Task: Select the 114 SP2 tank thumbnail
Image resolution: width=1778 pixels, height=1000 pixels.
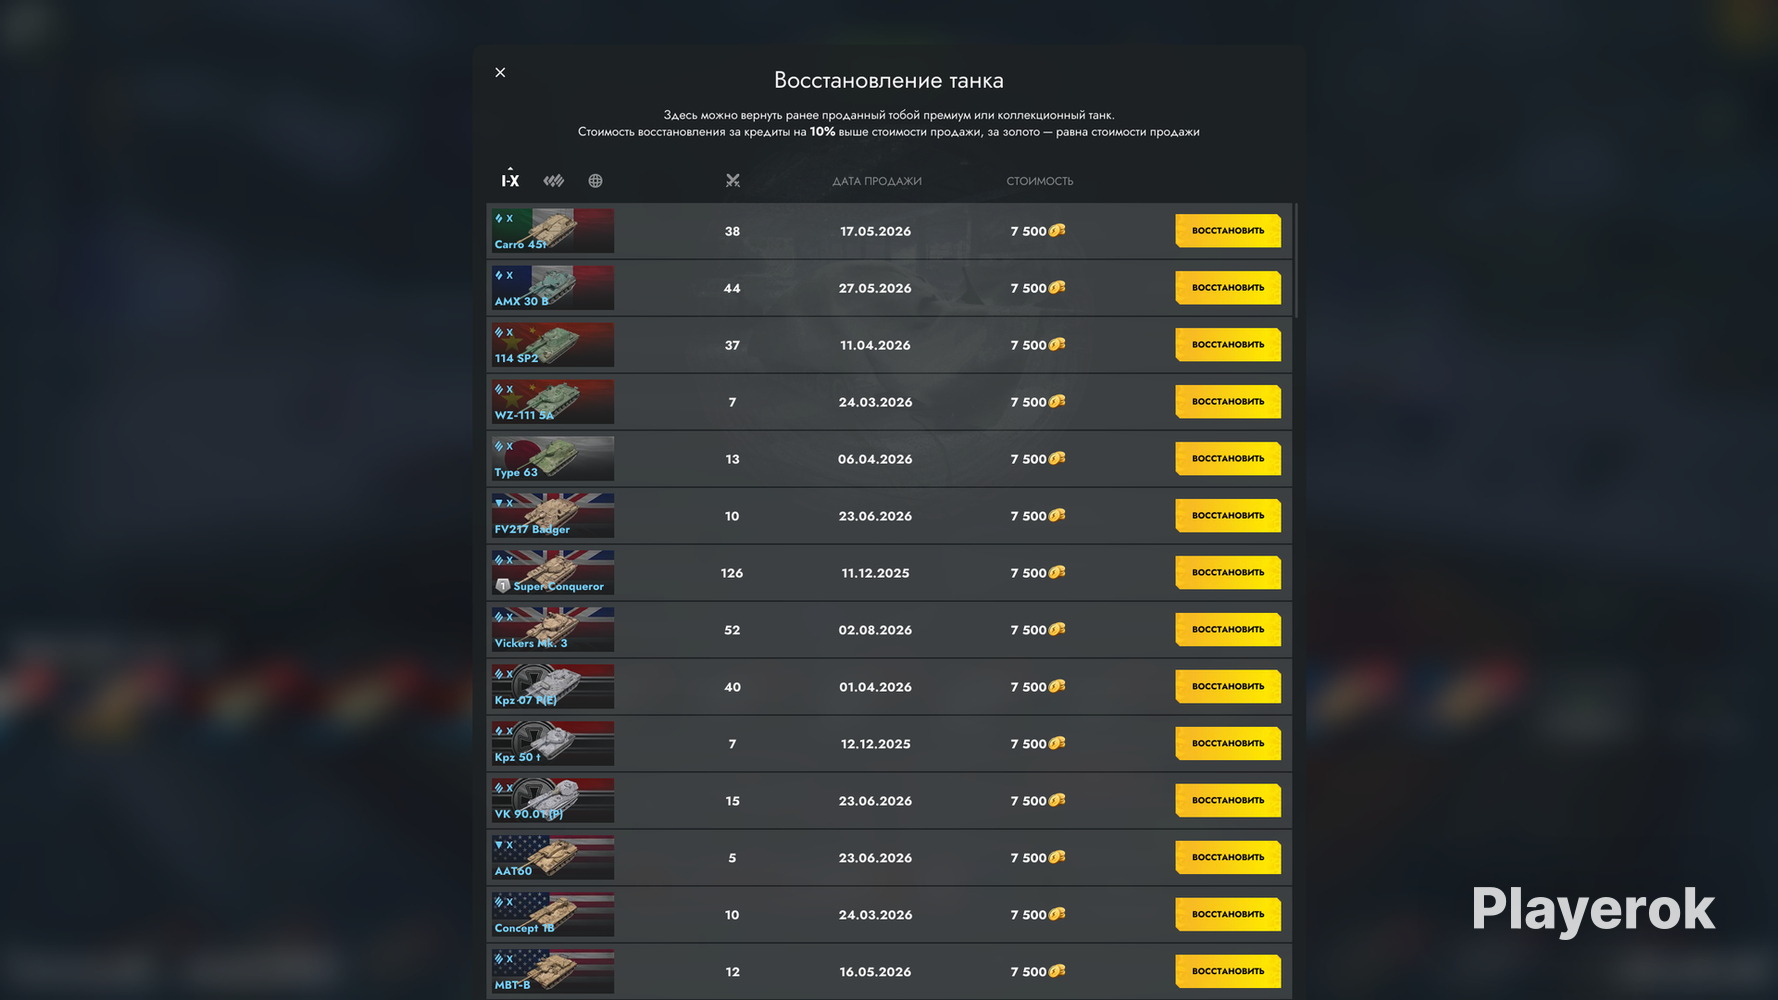Action: [552, 345]
